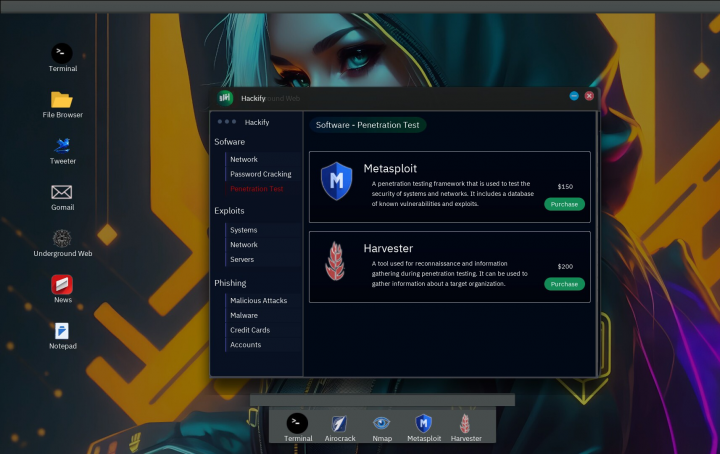
Task: Purchase Metasploit for $150
Action: (564, 204)
